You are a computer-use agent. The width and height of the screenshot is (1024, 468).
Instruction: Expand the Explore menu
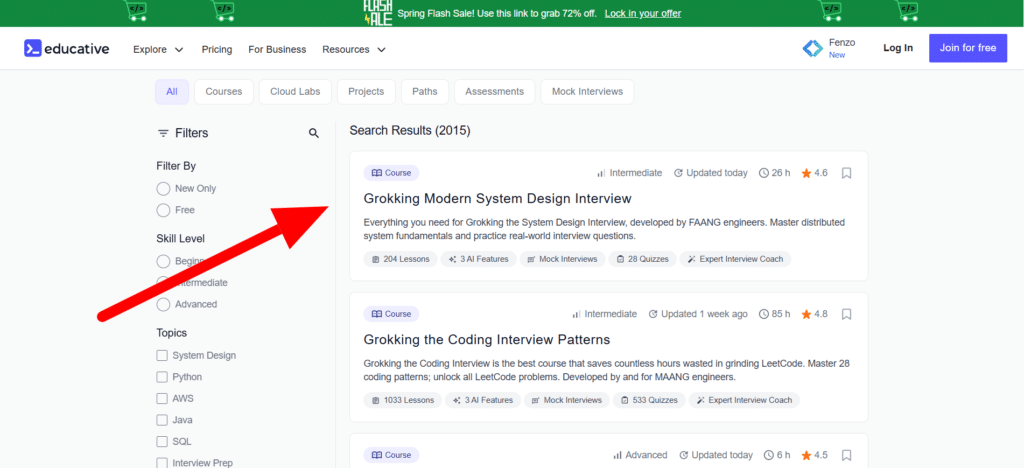158,49
